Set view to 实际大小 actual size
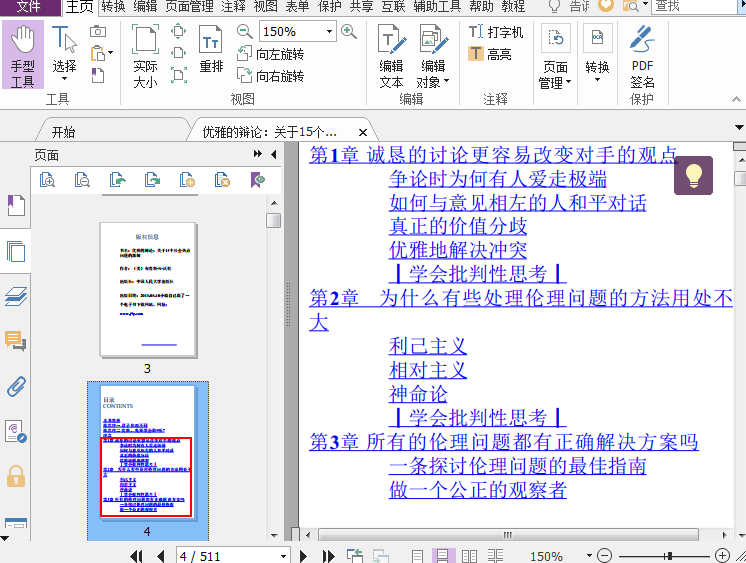The image size is (746, 563). coord(145,56)
